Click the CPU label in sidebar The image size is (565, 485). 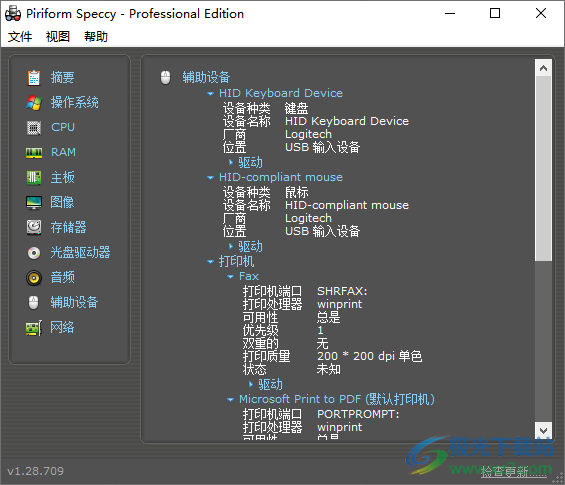63,127
